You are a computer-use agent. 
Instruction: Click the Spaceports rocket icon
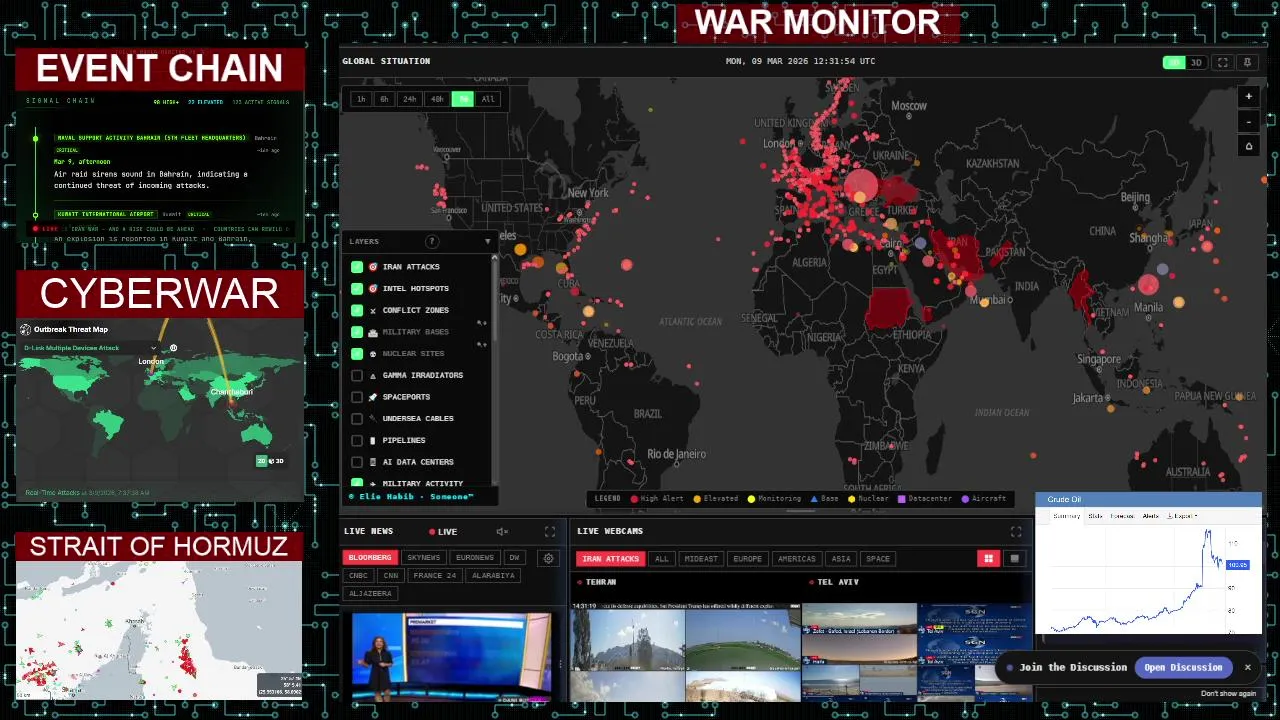[373, 397]
